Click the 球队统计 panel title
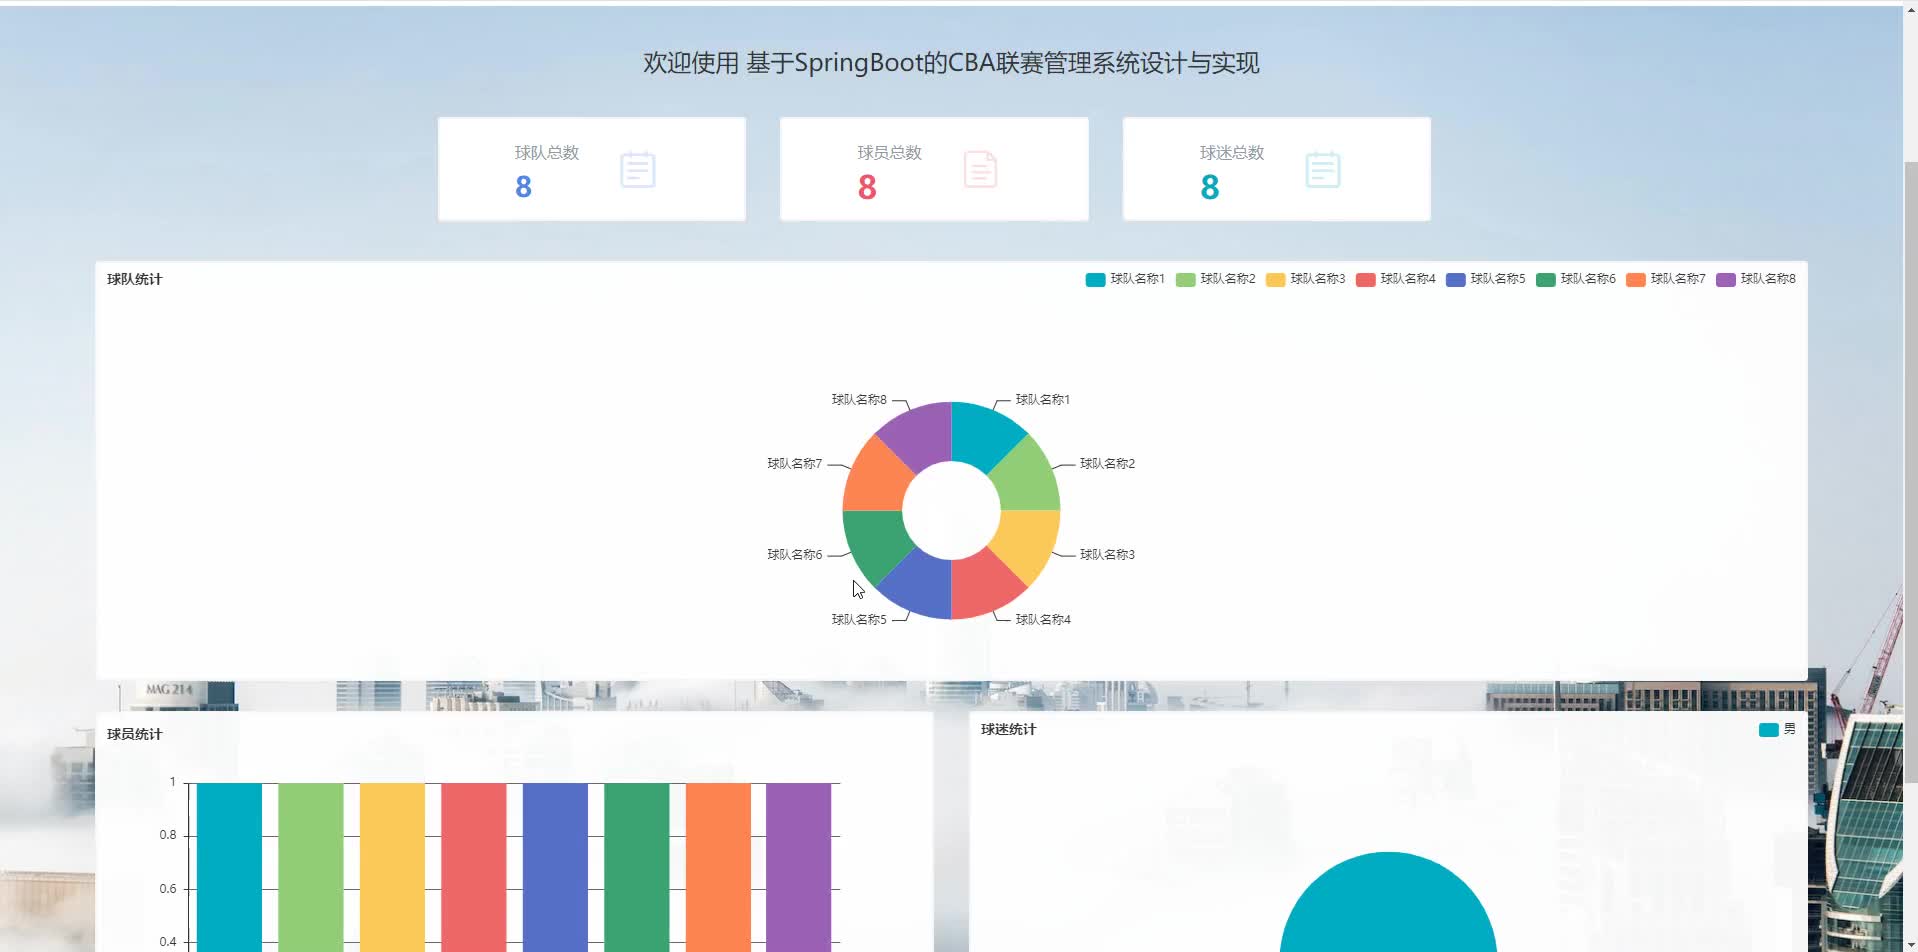 [134, 279]
